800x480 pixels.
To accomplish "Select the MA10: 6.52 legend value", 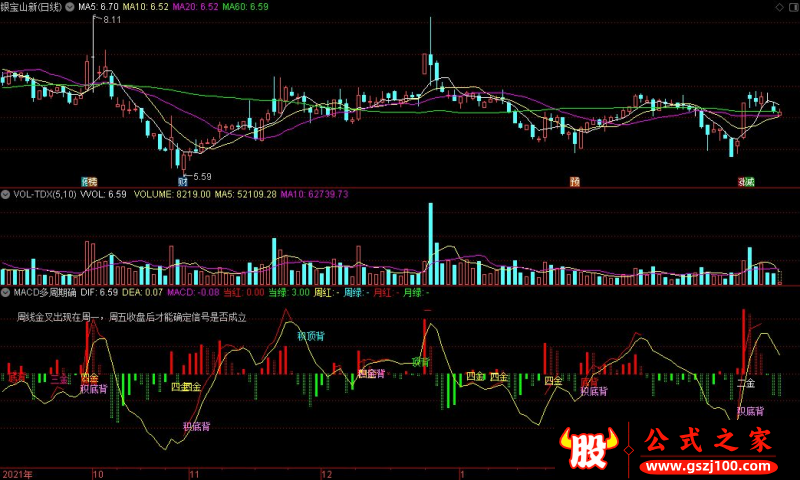I will (145, 7).
